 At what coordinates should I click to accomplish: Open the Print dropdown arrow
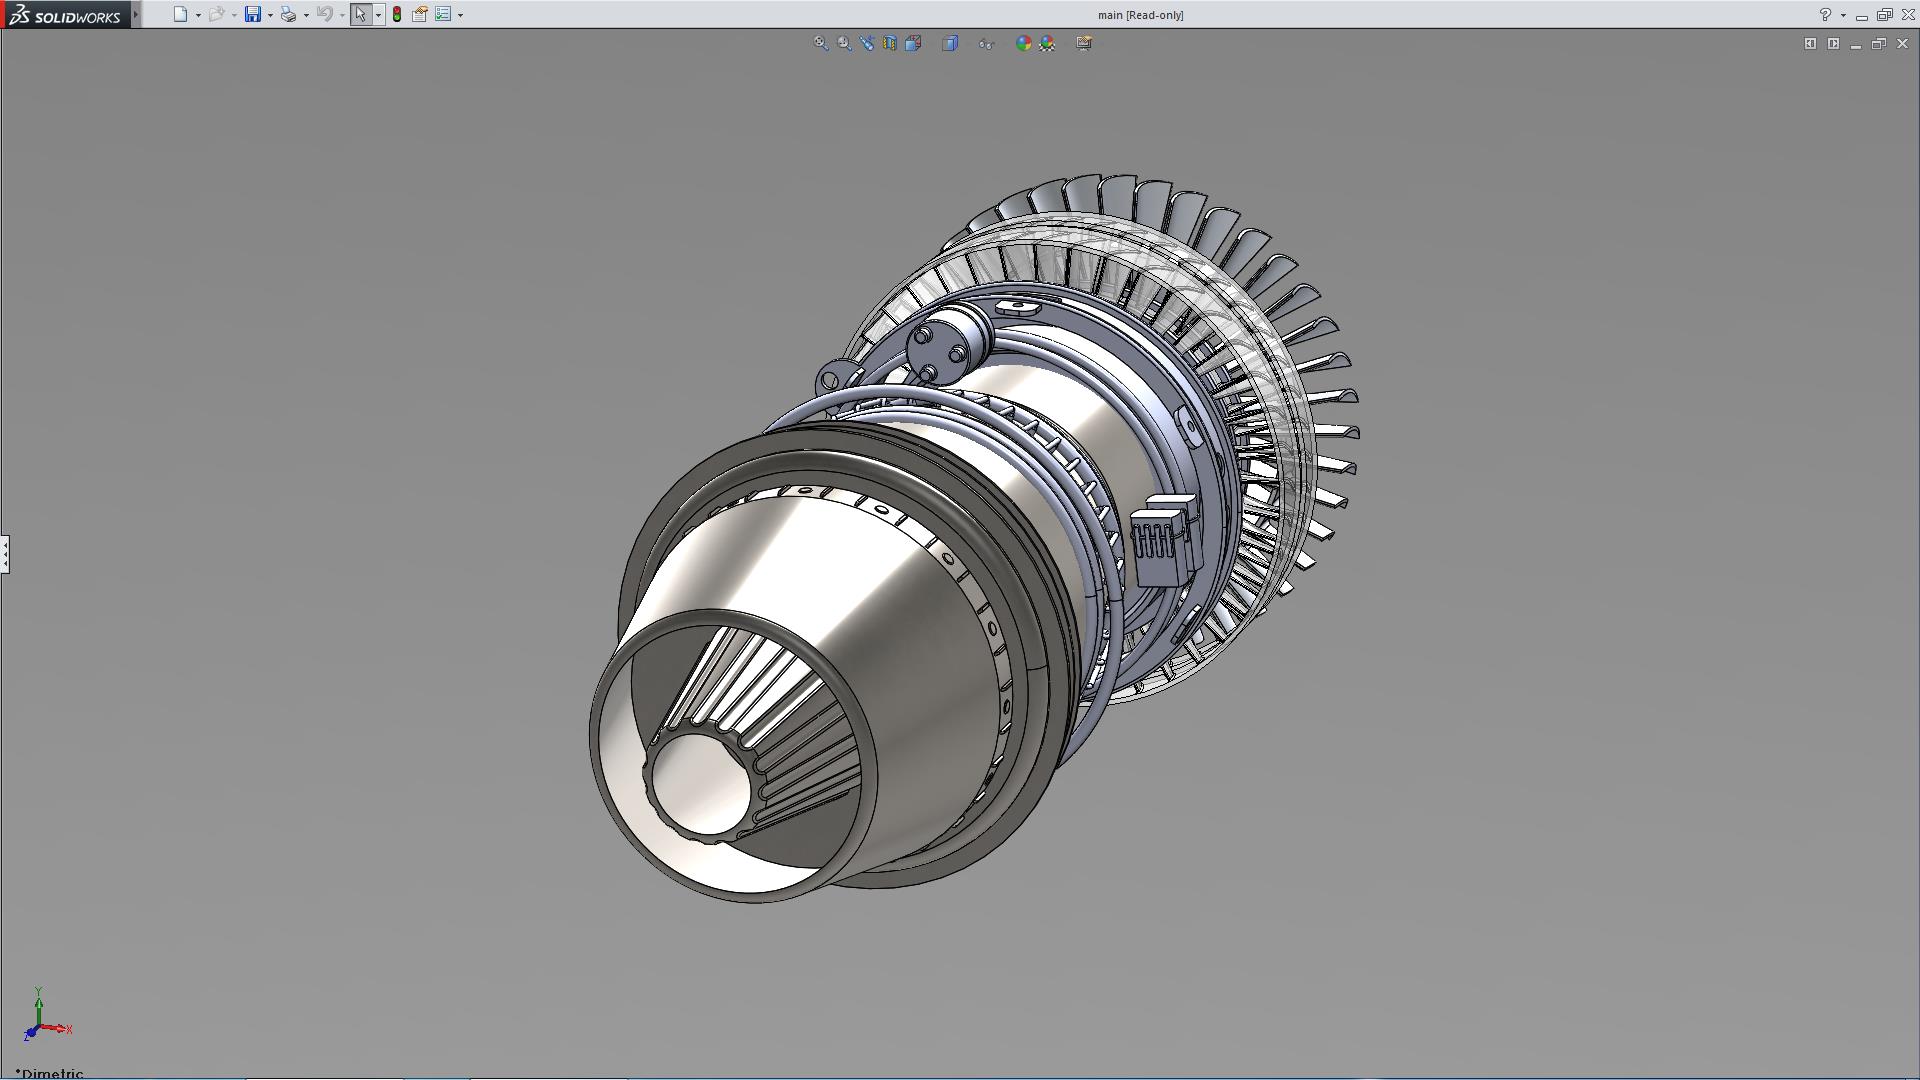point(306,15)
